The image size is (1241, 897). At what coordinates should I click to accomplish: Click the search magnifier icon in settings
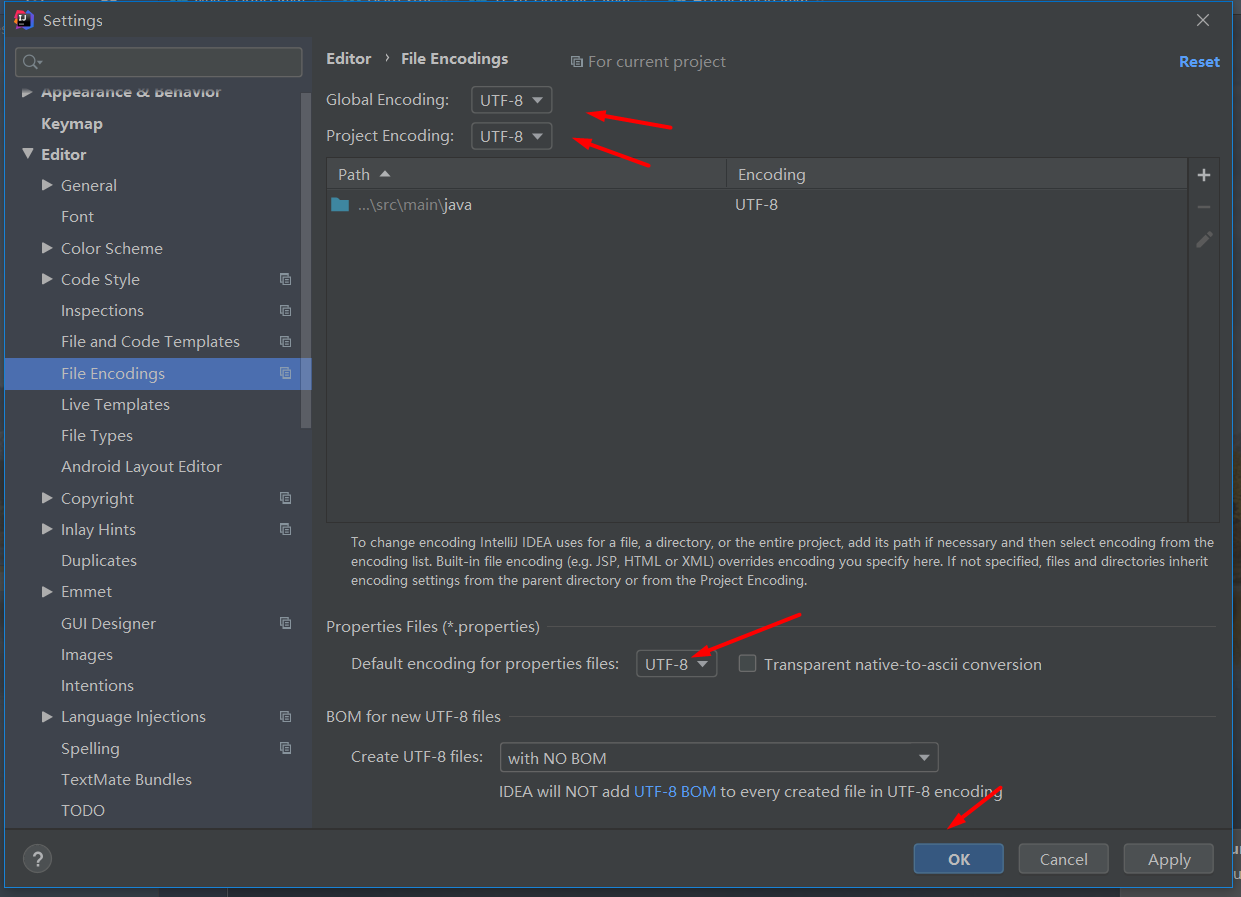click(31, 62)
